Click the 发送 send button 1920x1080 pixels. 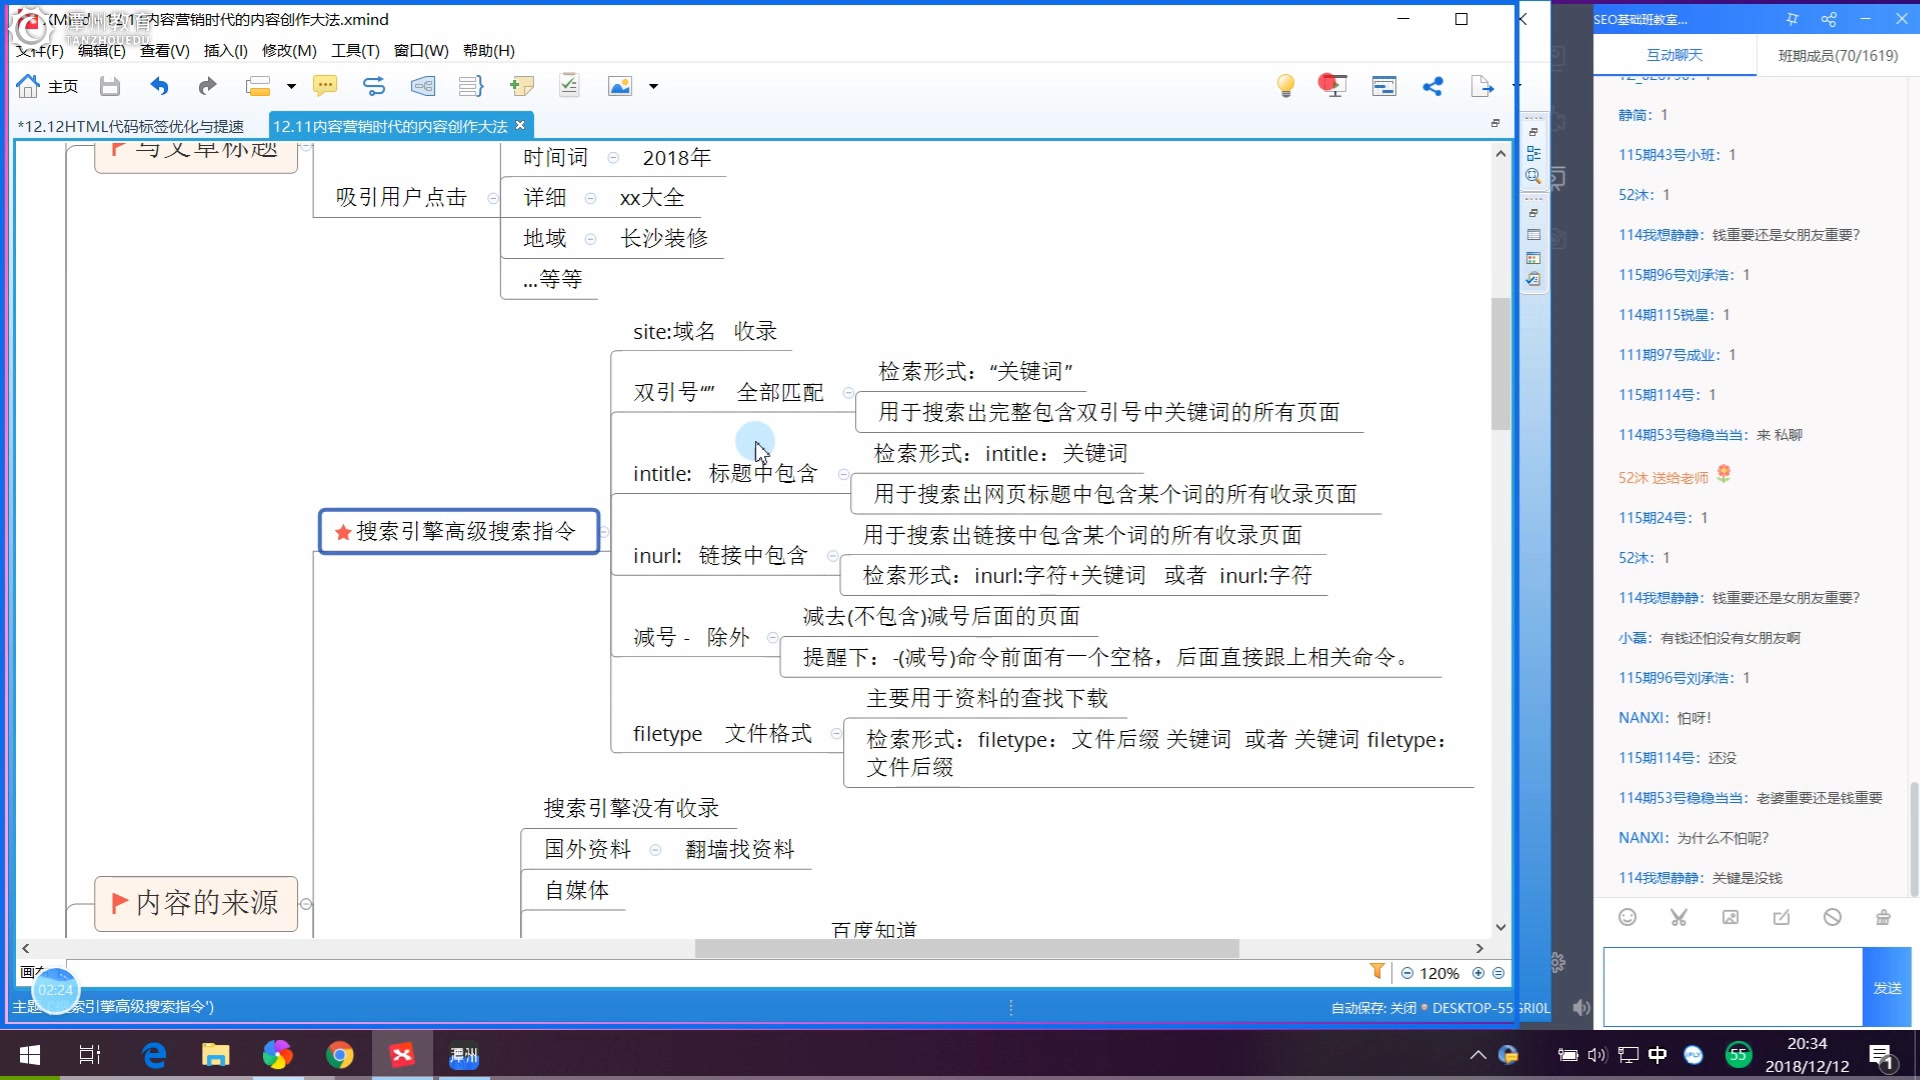(1887, 987)
